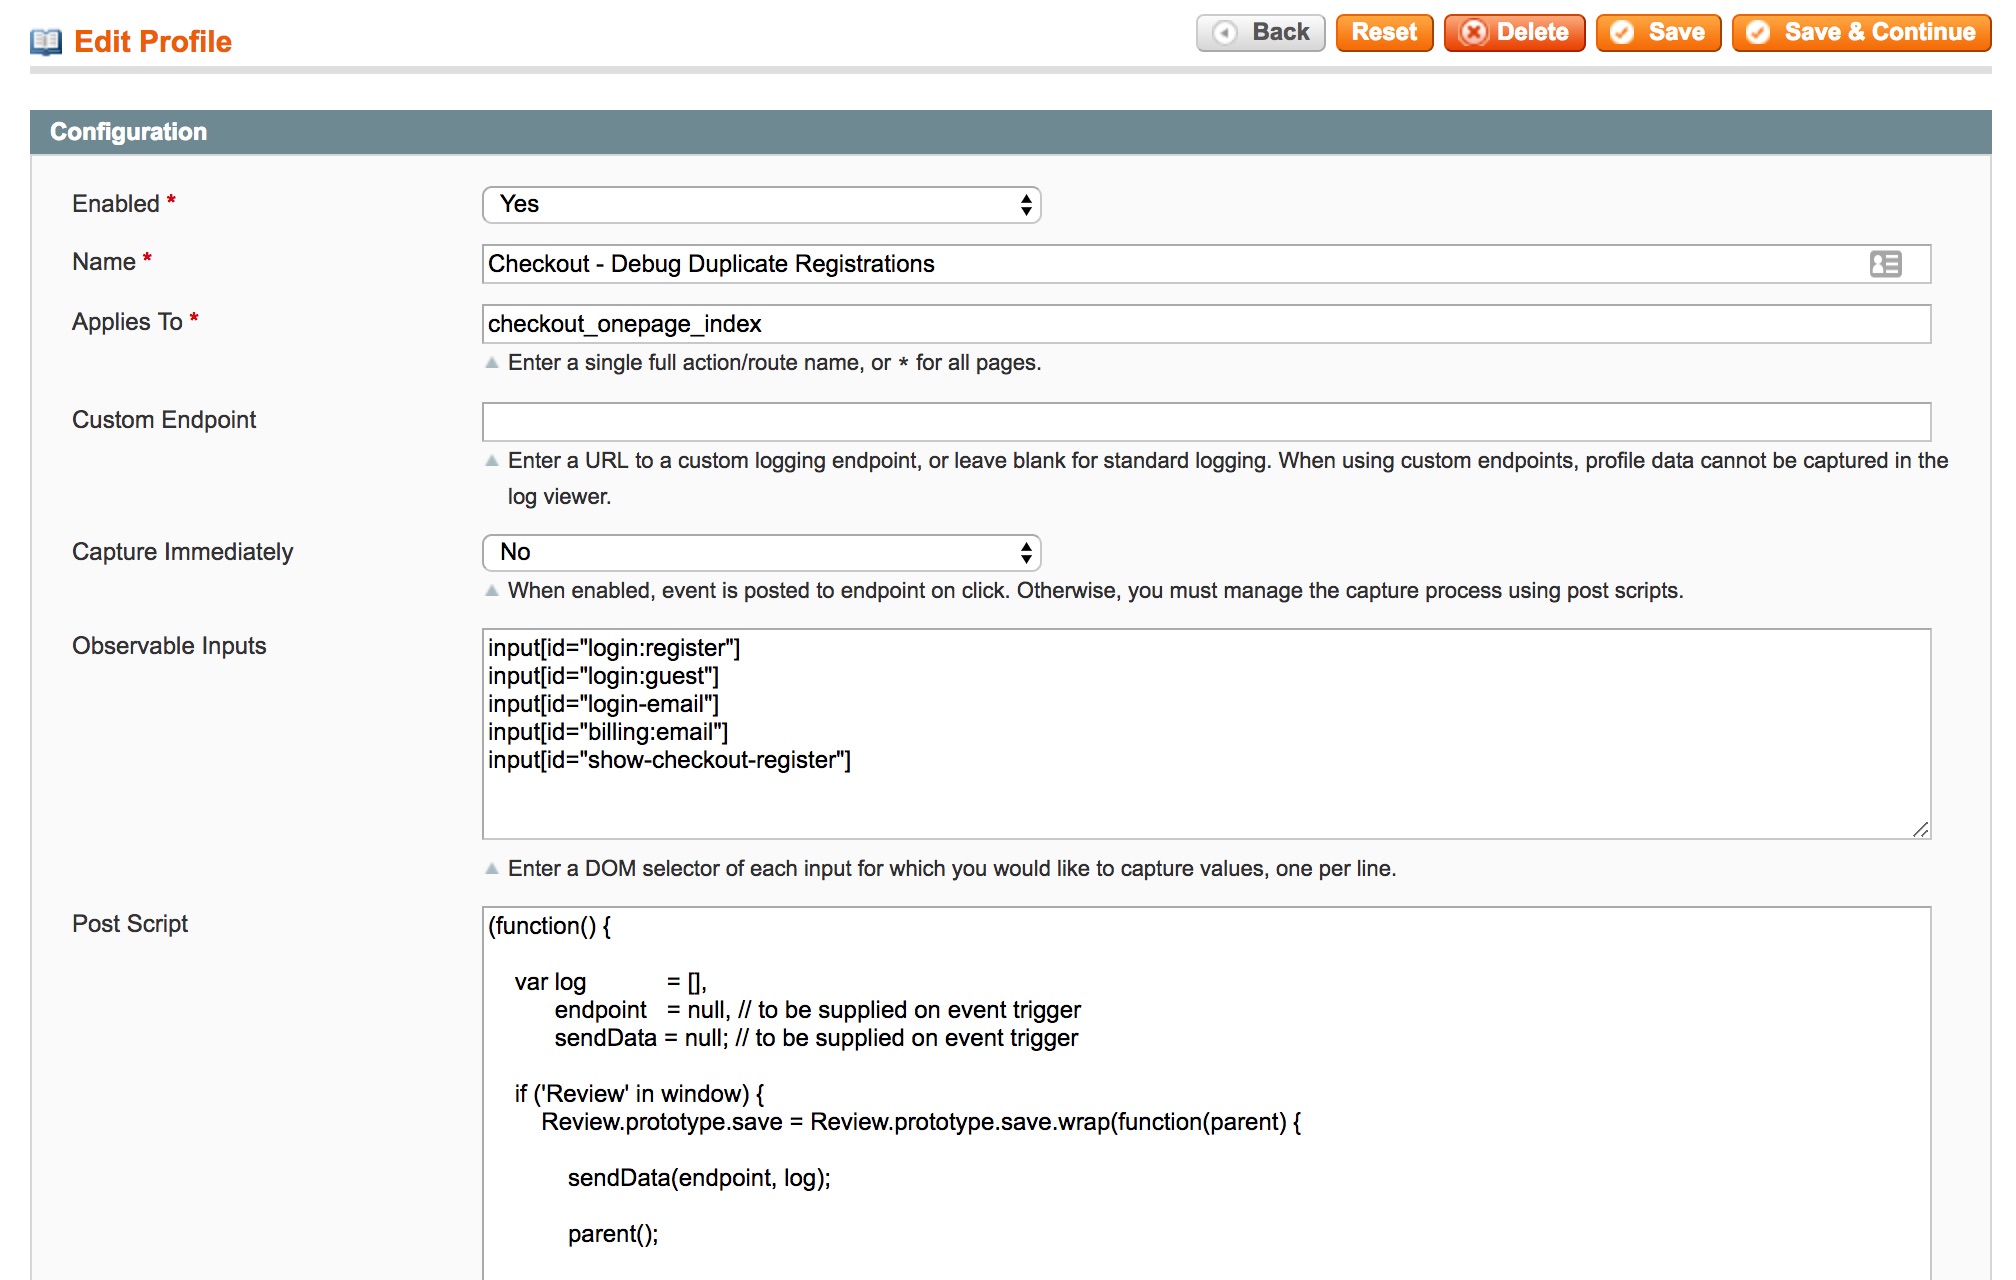Click the hint about custom logging endpoint URL

coord(1228,479)
